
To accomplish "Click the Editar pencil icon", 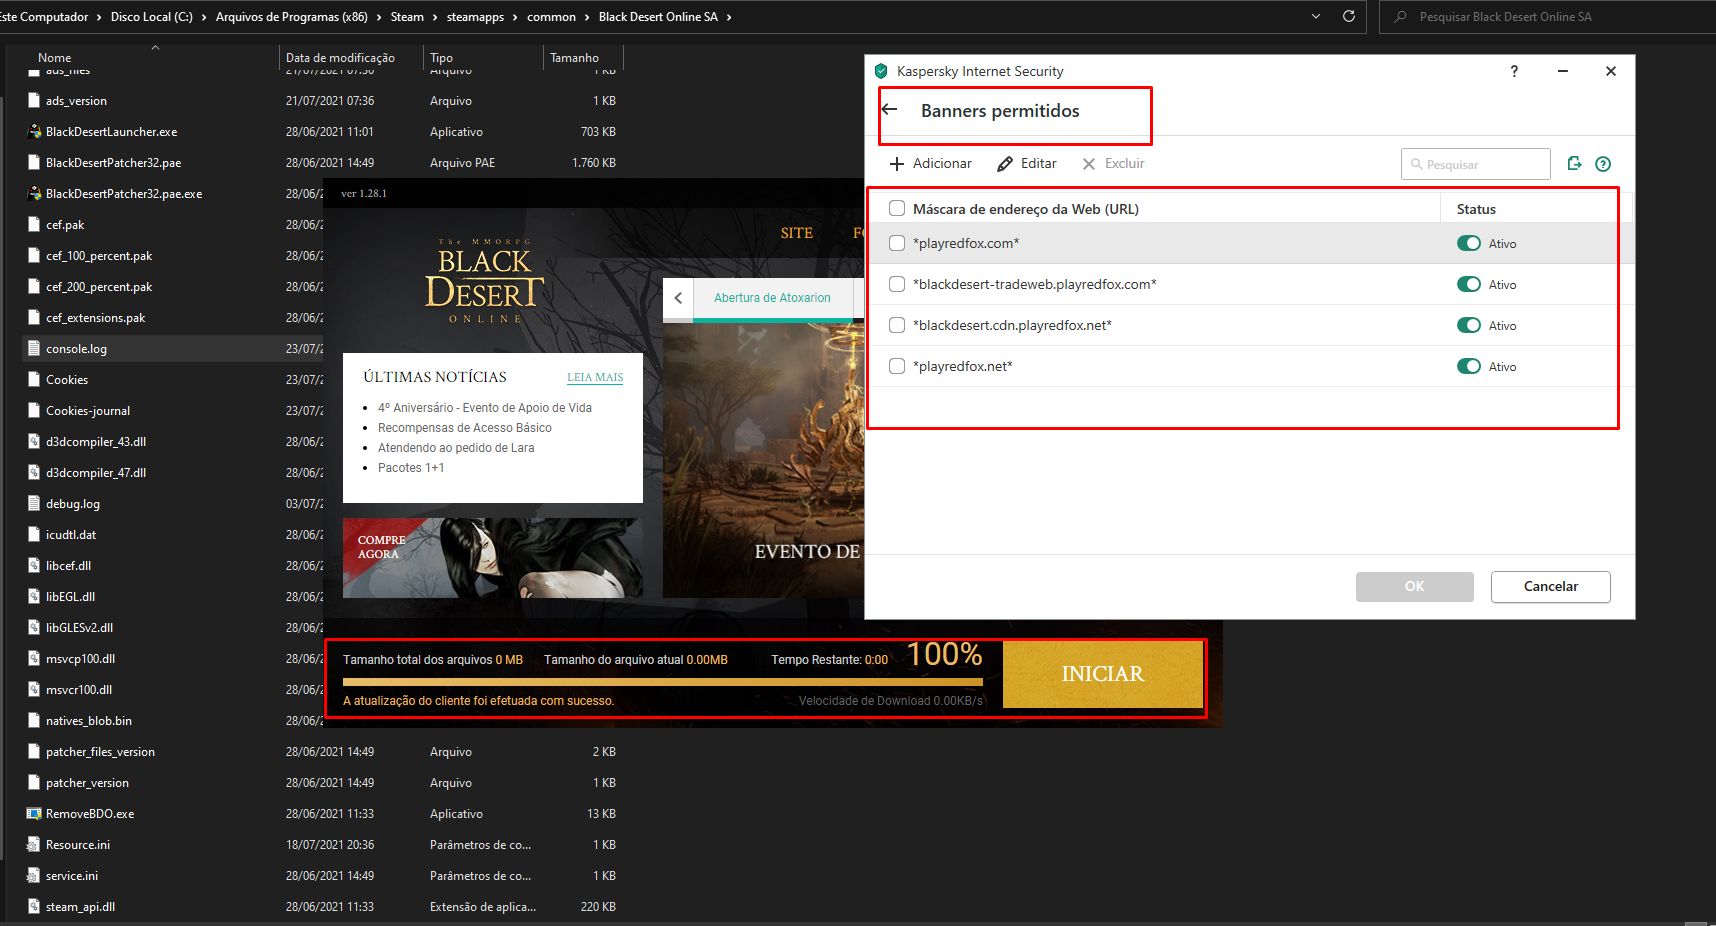I will (1005, 164).
